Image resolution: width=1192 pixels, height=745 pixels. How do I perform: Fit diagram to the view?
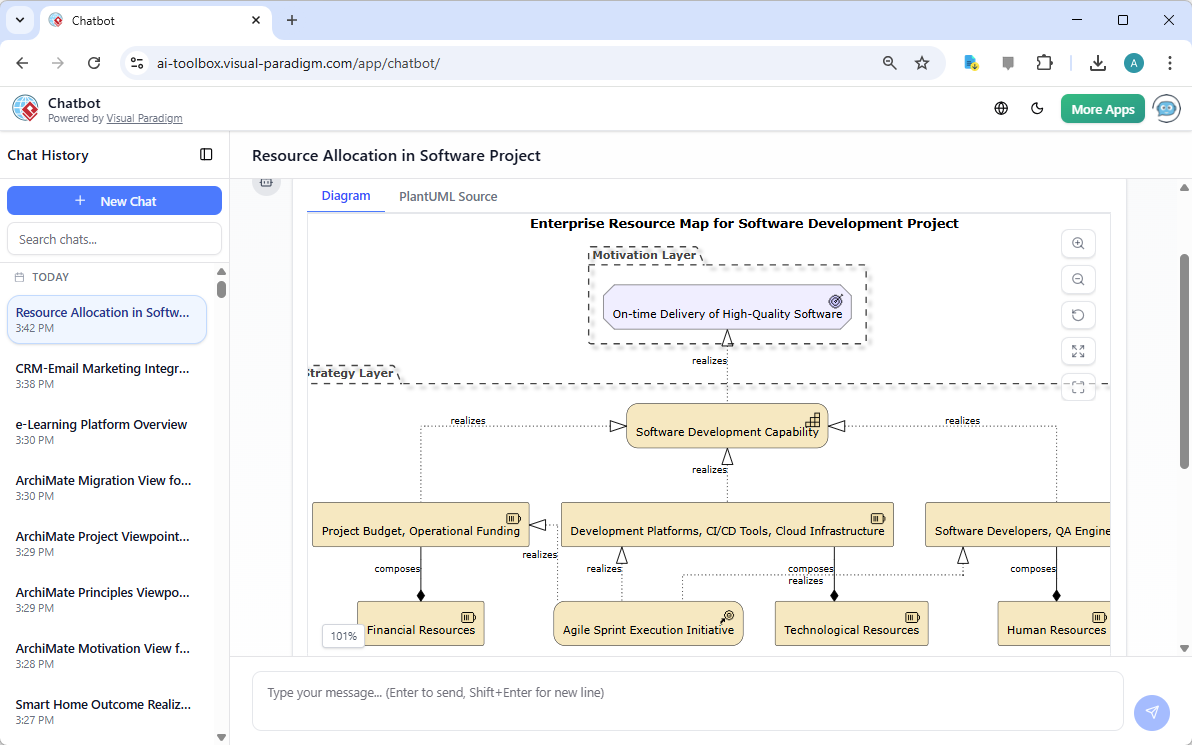point(1078,387)
